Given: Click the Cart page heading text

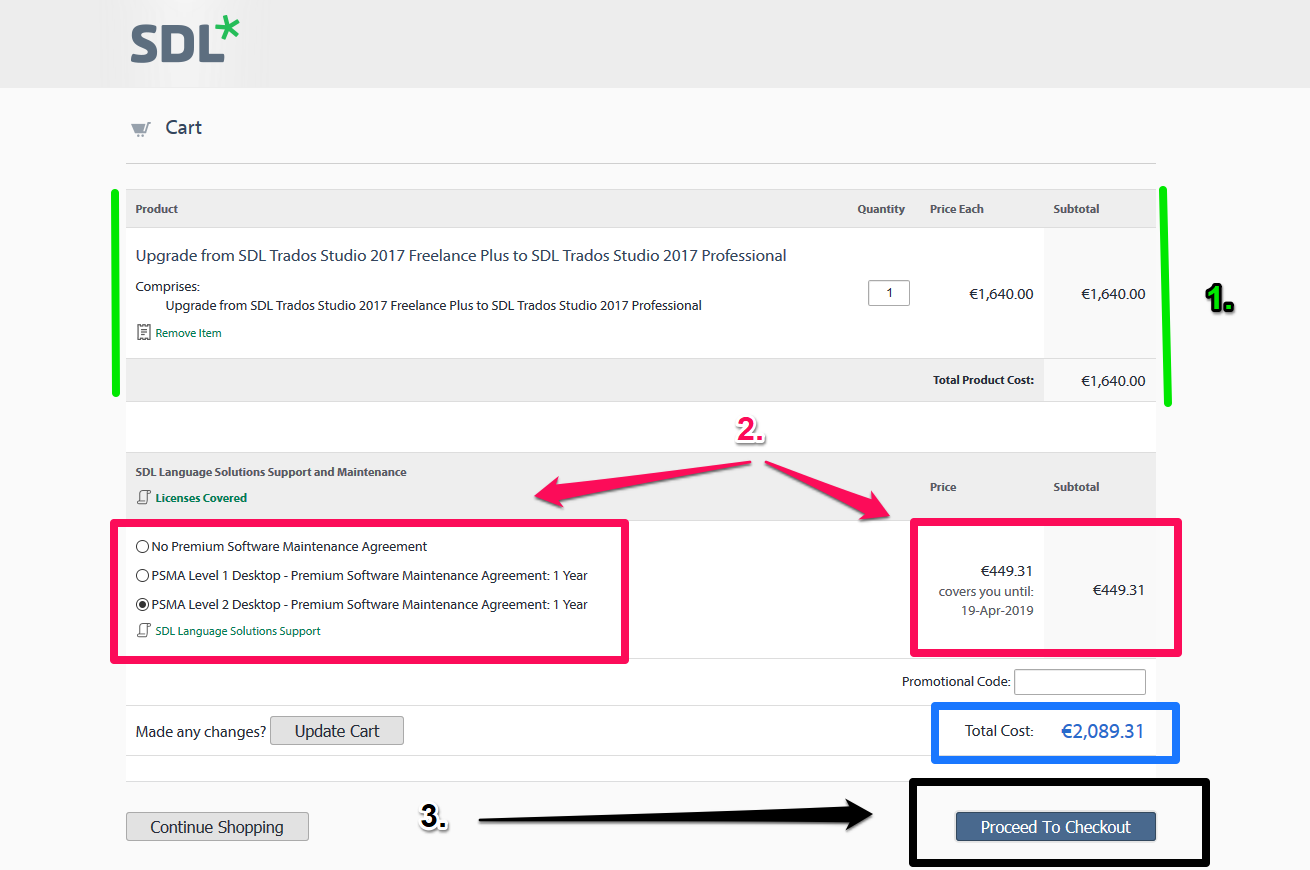Looking at the screenshot, I should (184, 128).
